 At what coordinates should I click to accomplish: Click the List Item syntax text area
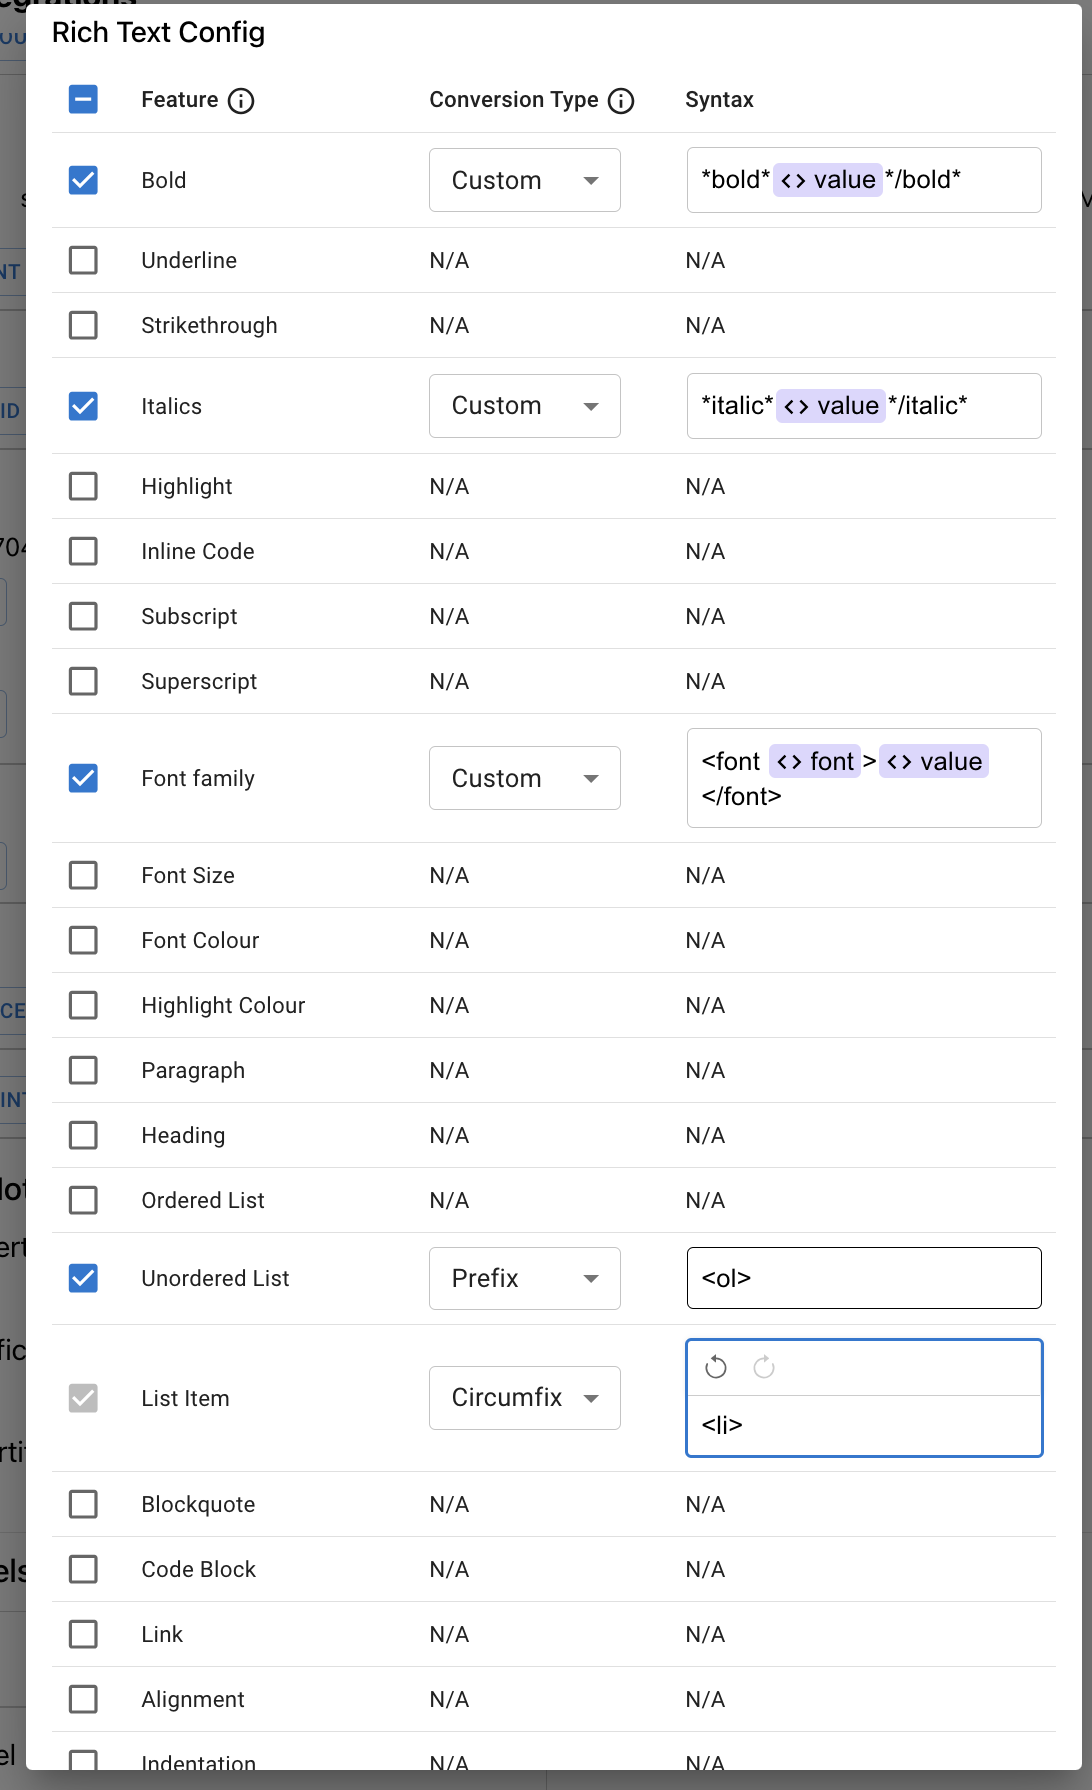864,1425
